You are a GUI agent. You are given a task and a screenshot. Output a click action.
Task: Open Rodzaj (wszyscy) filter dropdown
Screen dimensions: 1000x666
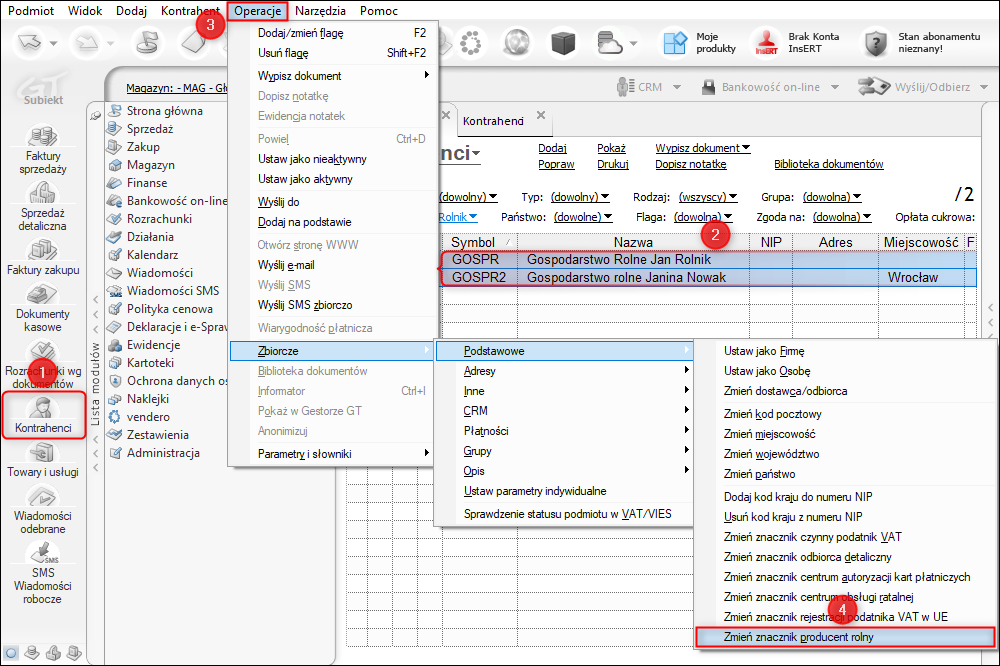(707, 197)
